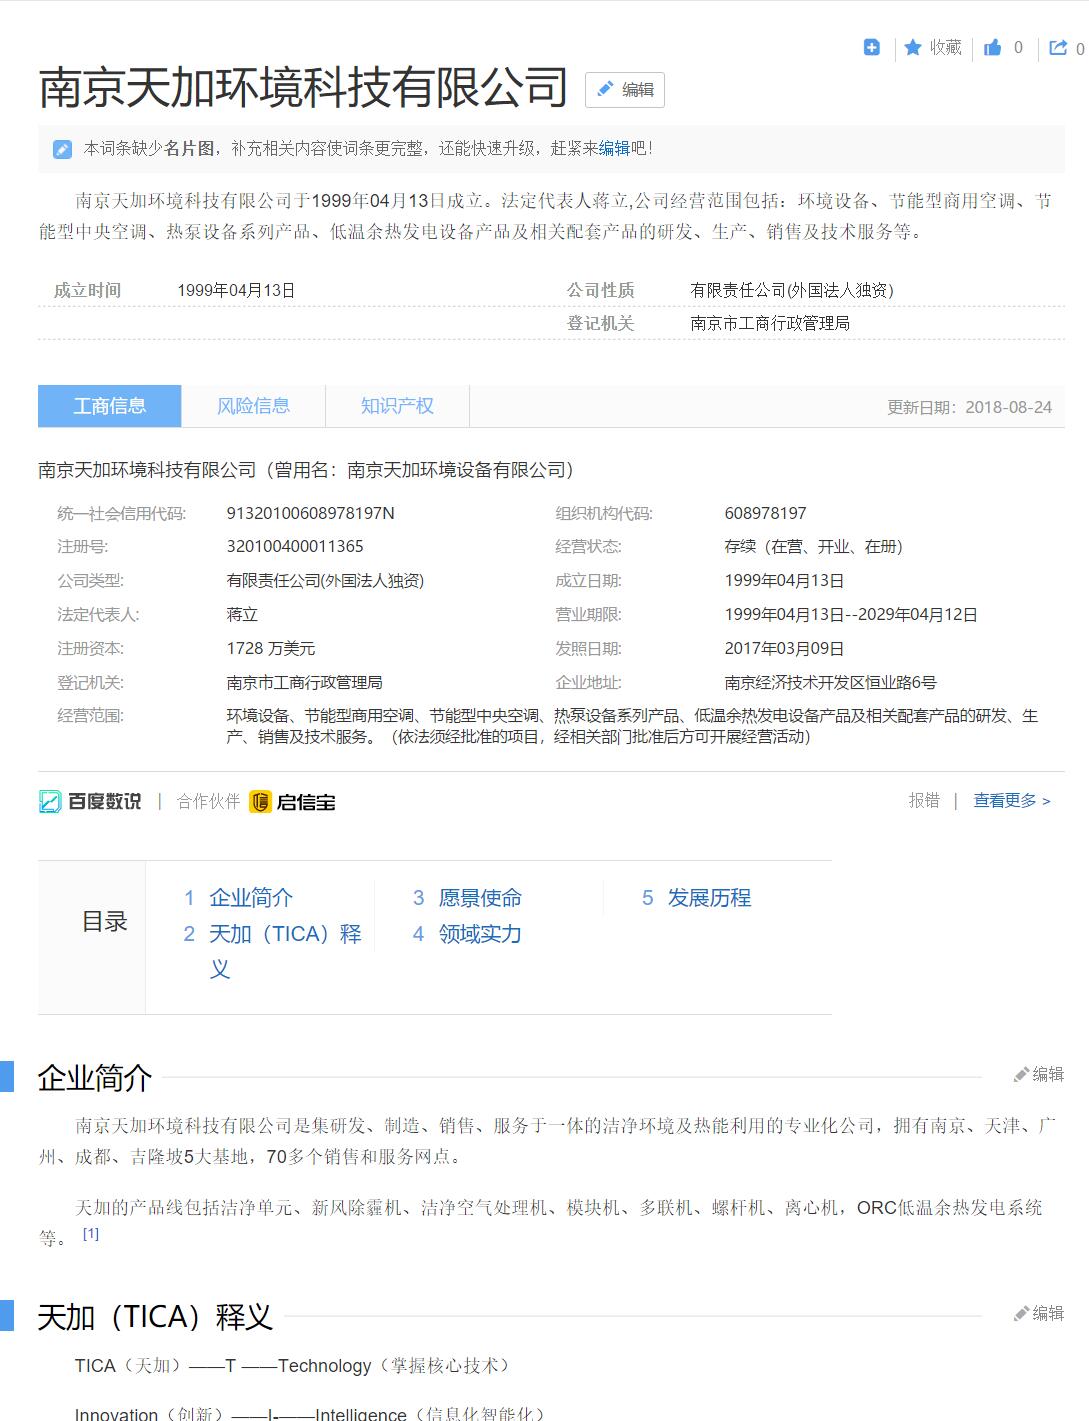1089x1421 pixels.
Task: Click the blue pencil icon in notice bar
Action: (x=62, y=149)
